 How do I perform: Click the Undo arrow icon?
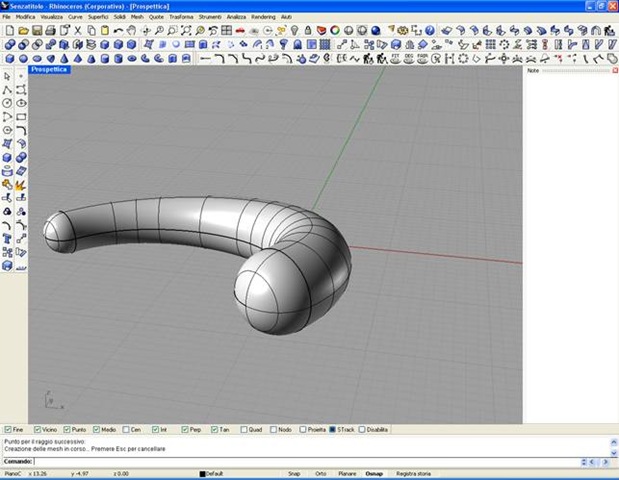point(118,31)
